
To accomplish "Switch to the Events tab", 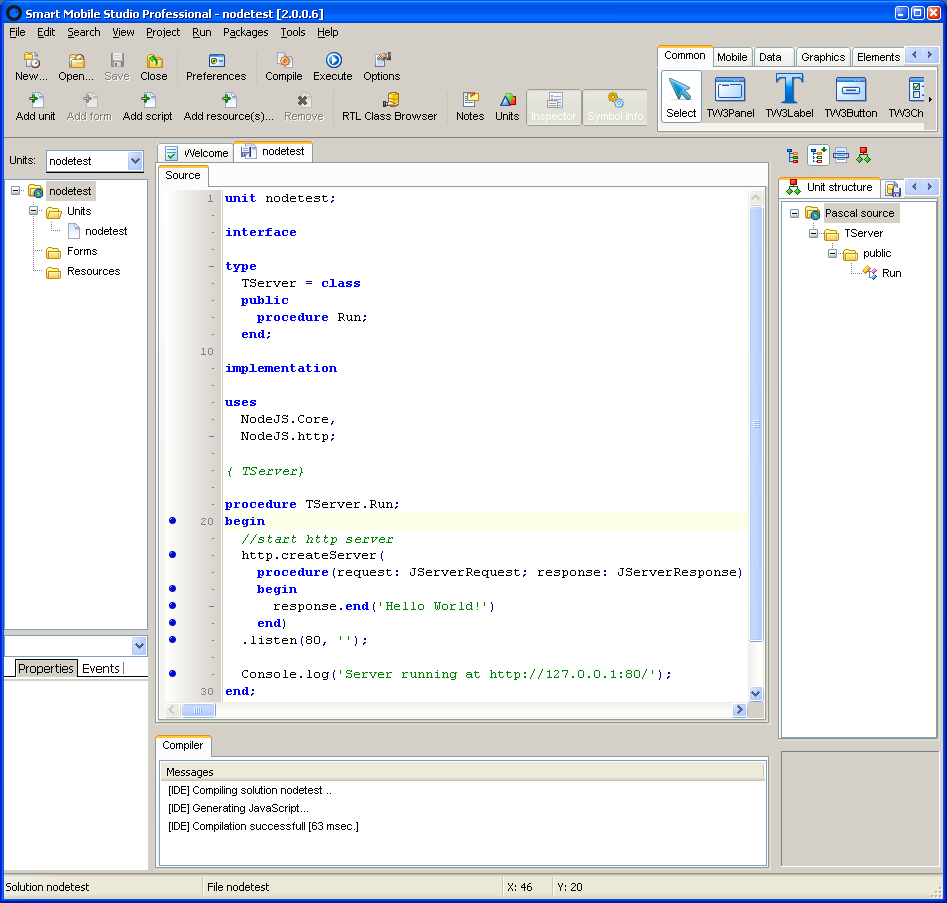I will pos(100,668).
